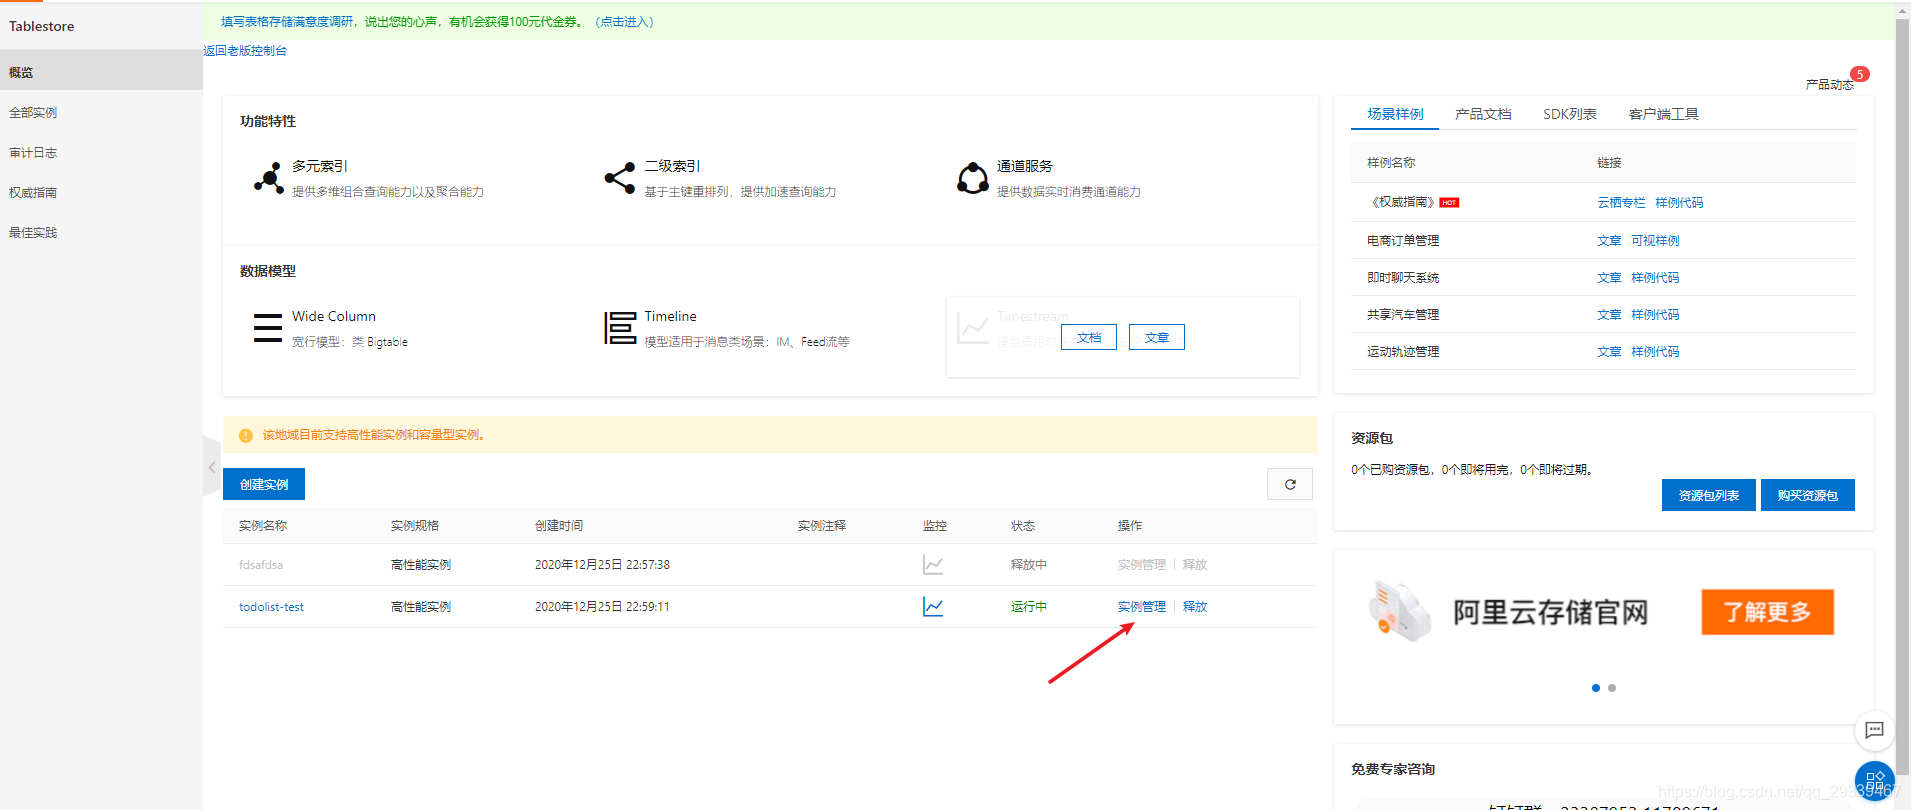This screenshot has height=810, width=1911.
Task: Click the 资源包列表 button
Action: [1708, 495]
